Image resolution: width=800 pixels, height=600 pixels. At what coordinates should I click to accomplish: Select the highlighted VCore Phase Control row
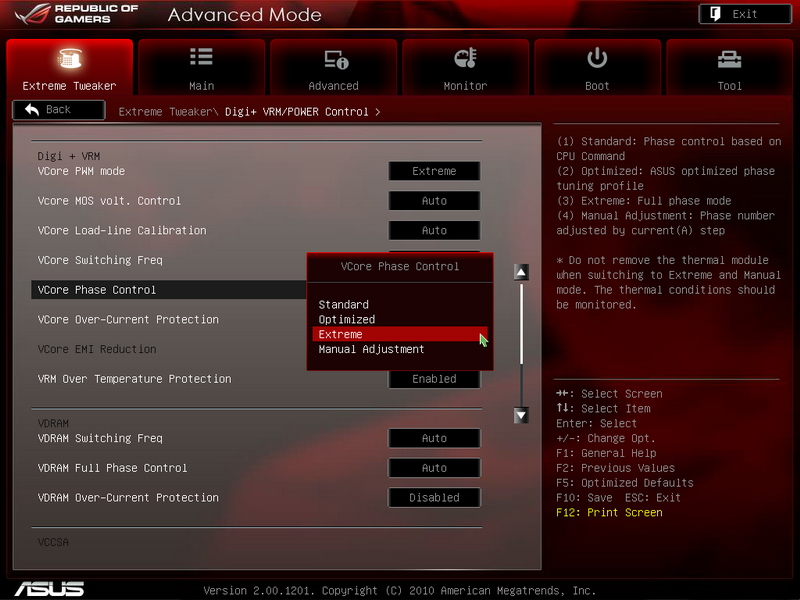tap(168, 290)
